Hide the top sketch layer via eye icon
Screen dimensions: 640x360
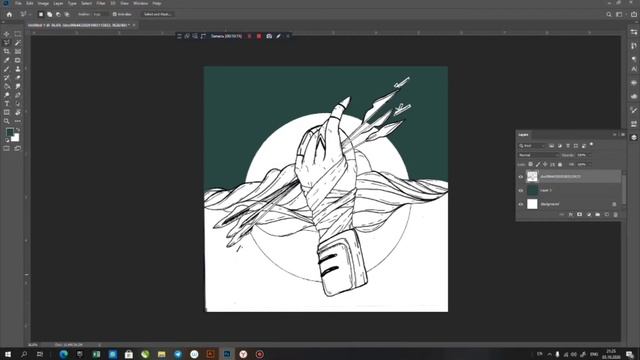click(x=521, y=177)
